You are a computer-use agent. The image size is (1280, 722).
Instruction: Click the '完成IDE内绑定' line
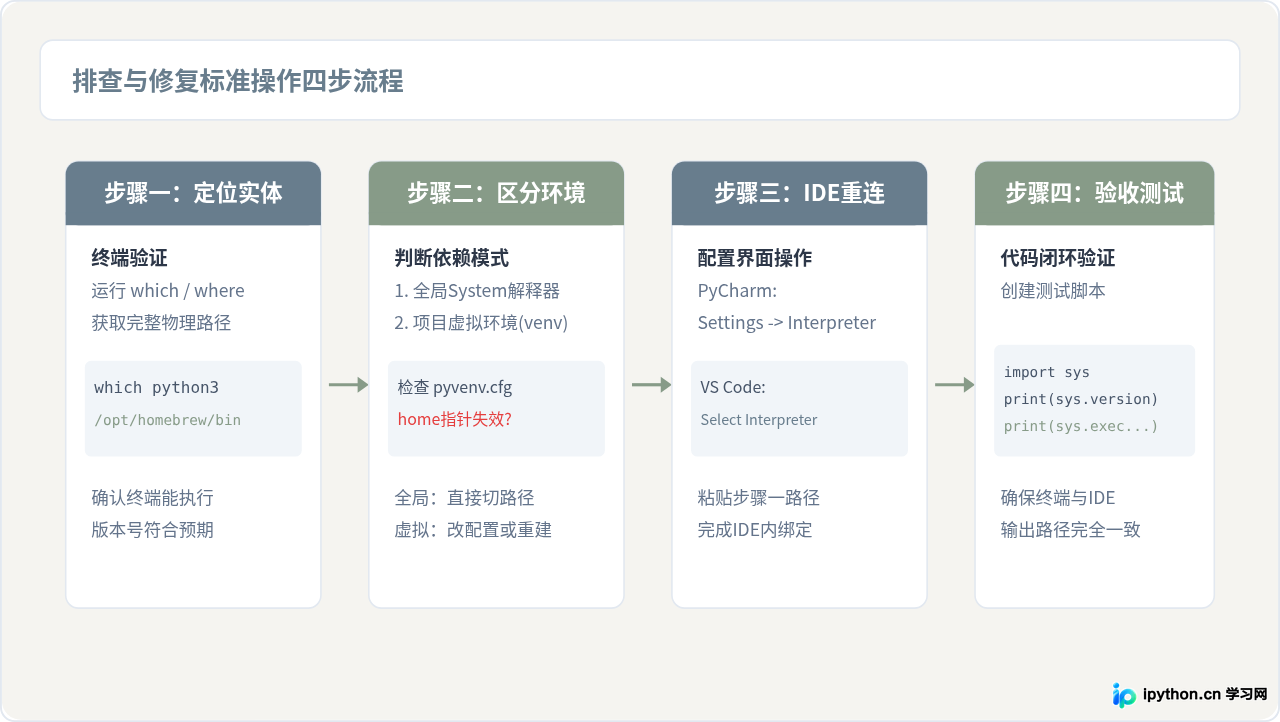tap(755, 530)
